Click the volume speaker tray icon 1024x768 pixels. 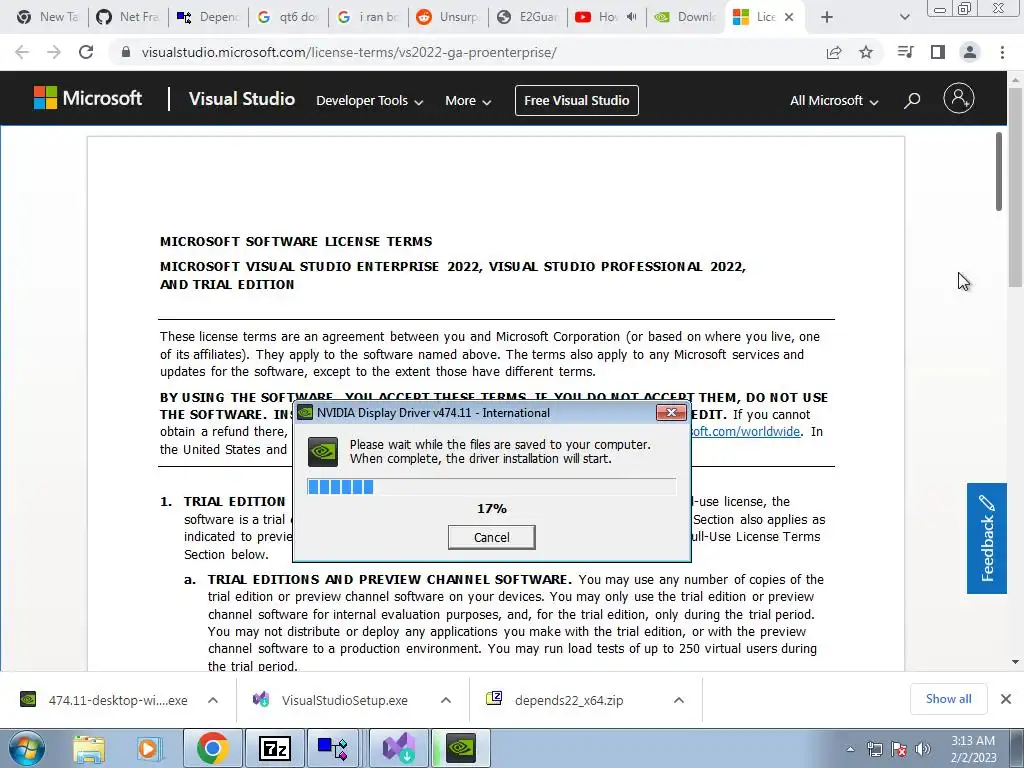(x=923, y=749)
